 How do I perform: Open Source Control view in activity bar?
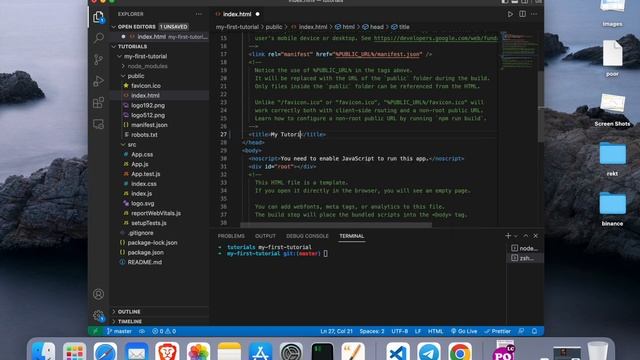pyautogui.click(x=98, y=60)
